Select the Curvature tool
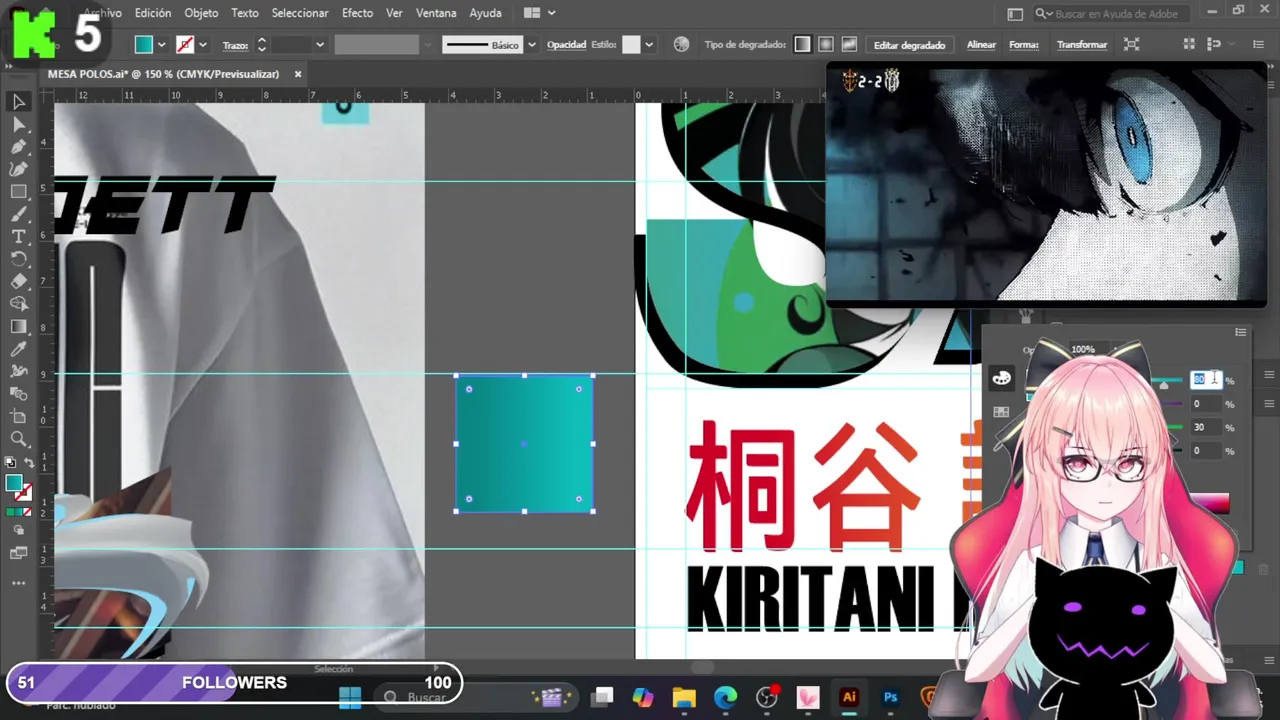This screenshot has height=720, width=1280. click(19, 169)
